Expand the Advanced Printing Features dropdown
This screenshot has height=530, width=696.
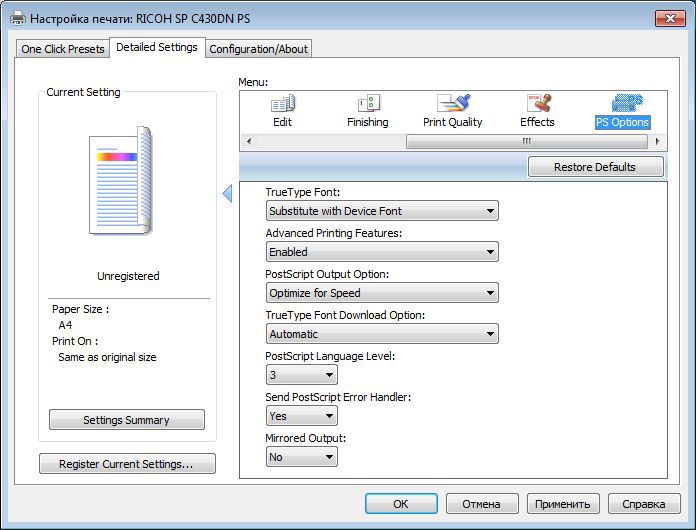(x=382, y=252)
